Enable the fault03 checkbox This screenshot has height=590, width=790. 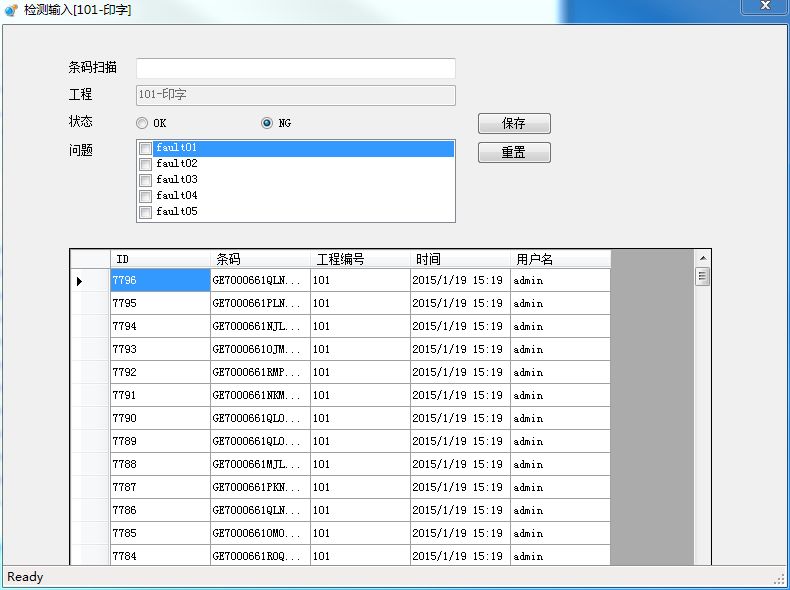[x=146, y=180]
